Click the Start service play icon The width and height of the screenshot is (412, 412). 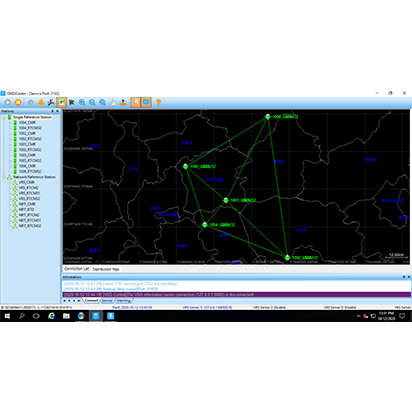click(x=8, y=102)
